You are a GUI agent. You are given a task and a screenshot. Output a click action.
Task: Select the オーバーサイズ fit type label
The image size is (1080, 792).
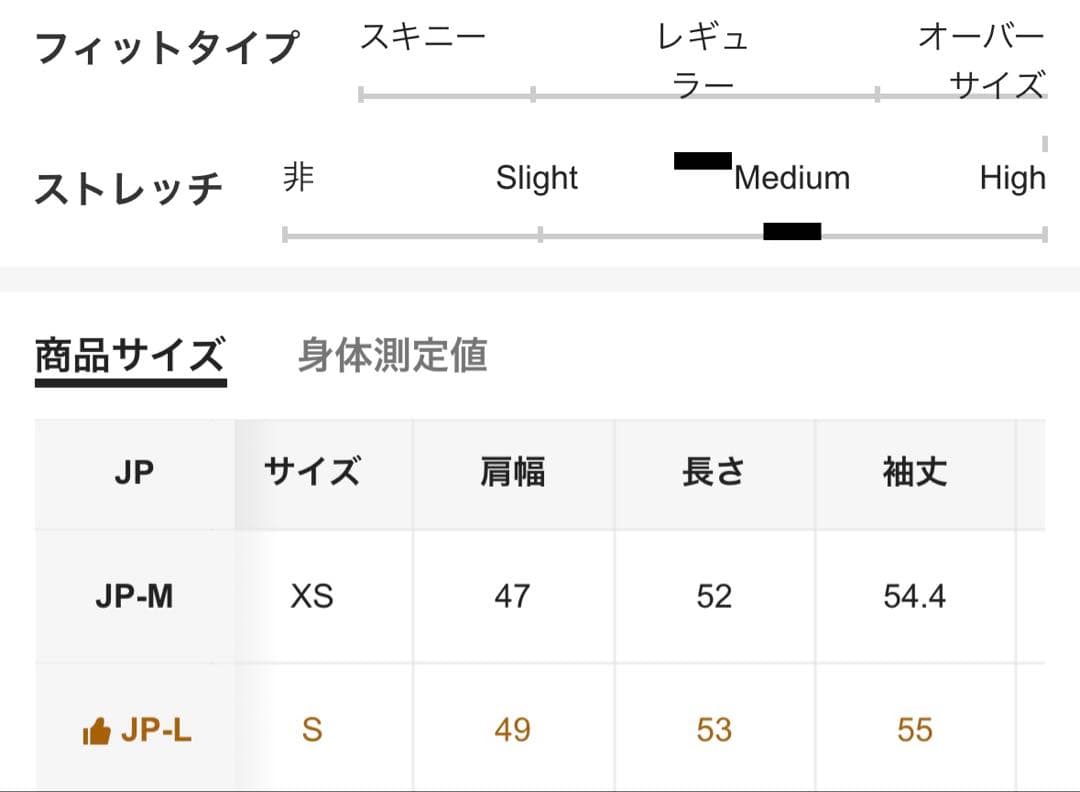click(982, 60)
